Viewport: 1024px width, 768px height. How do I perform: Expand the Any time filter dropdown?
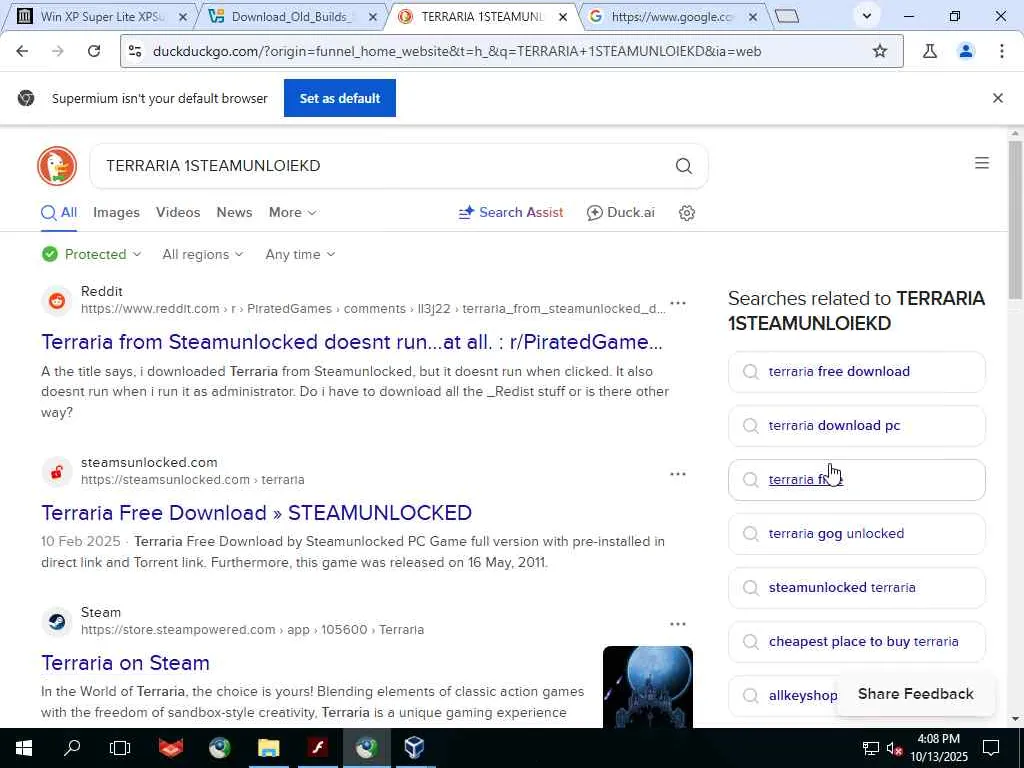coord(300,255)
